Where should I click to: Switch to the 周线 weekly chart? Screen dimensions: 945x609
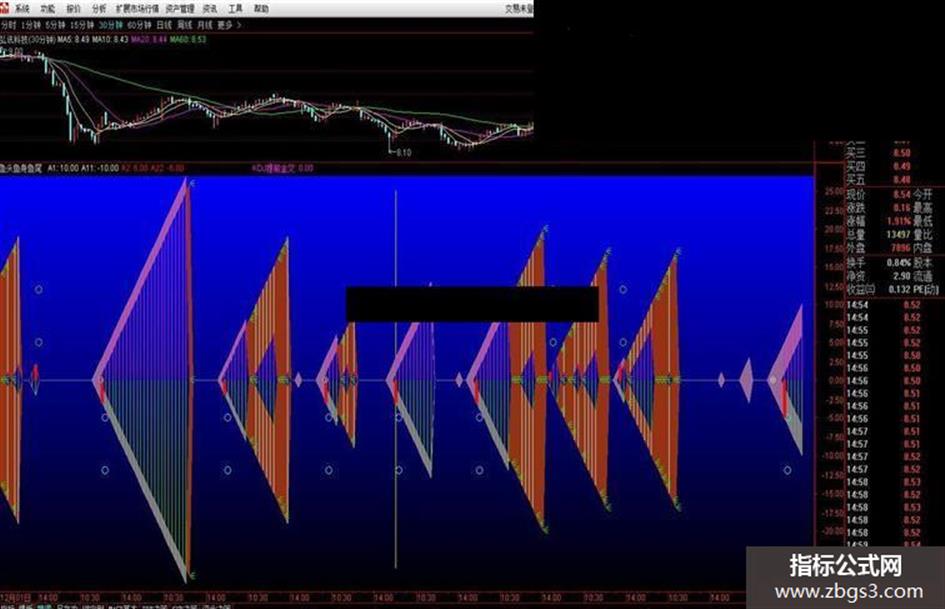(184, 25)
